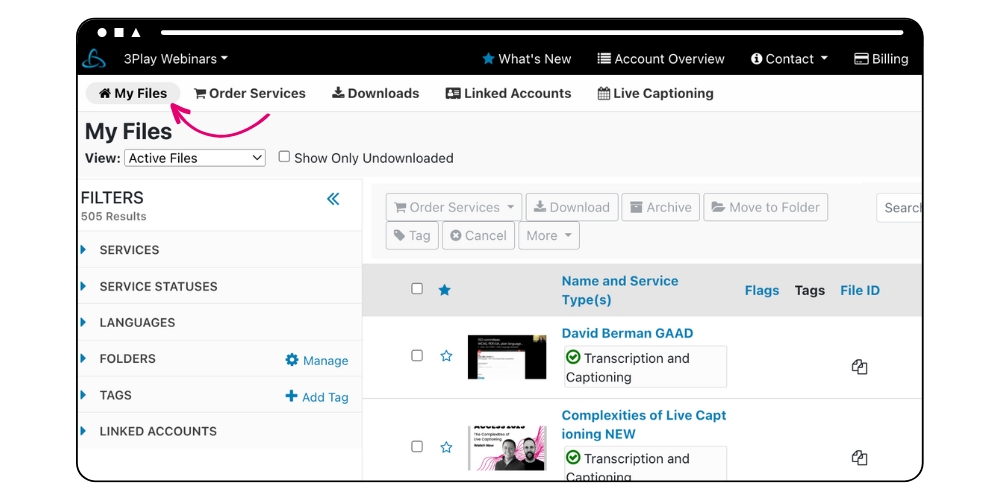Open the David Berman GAAD file link

[x=628, y=333]
